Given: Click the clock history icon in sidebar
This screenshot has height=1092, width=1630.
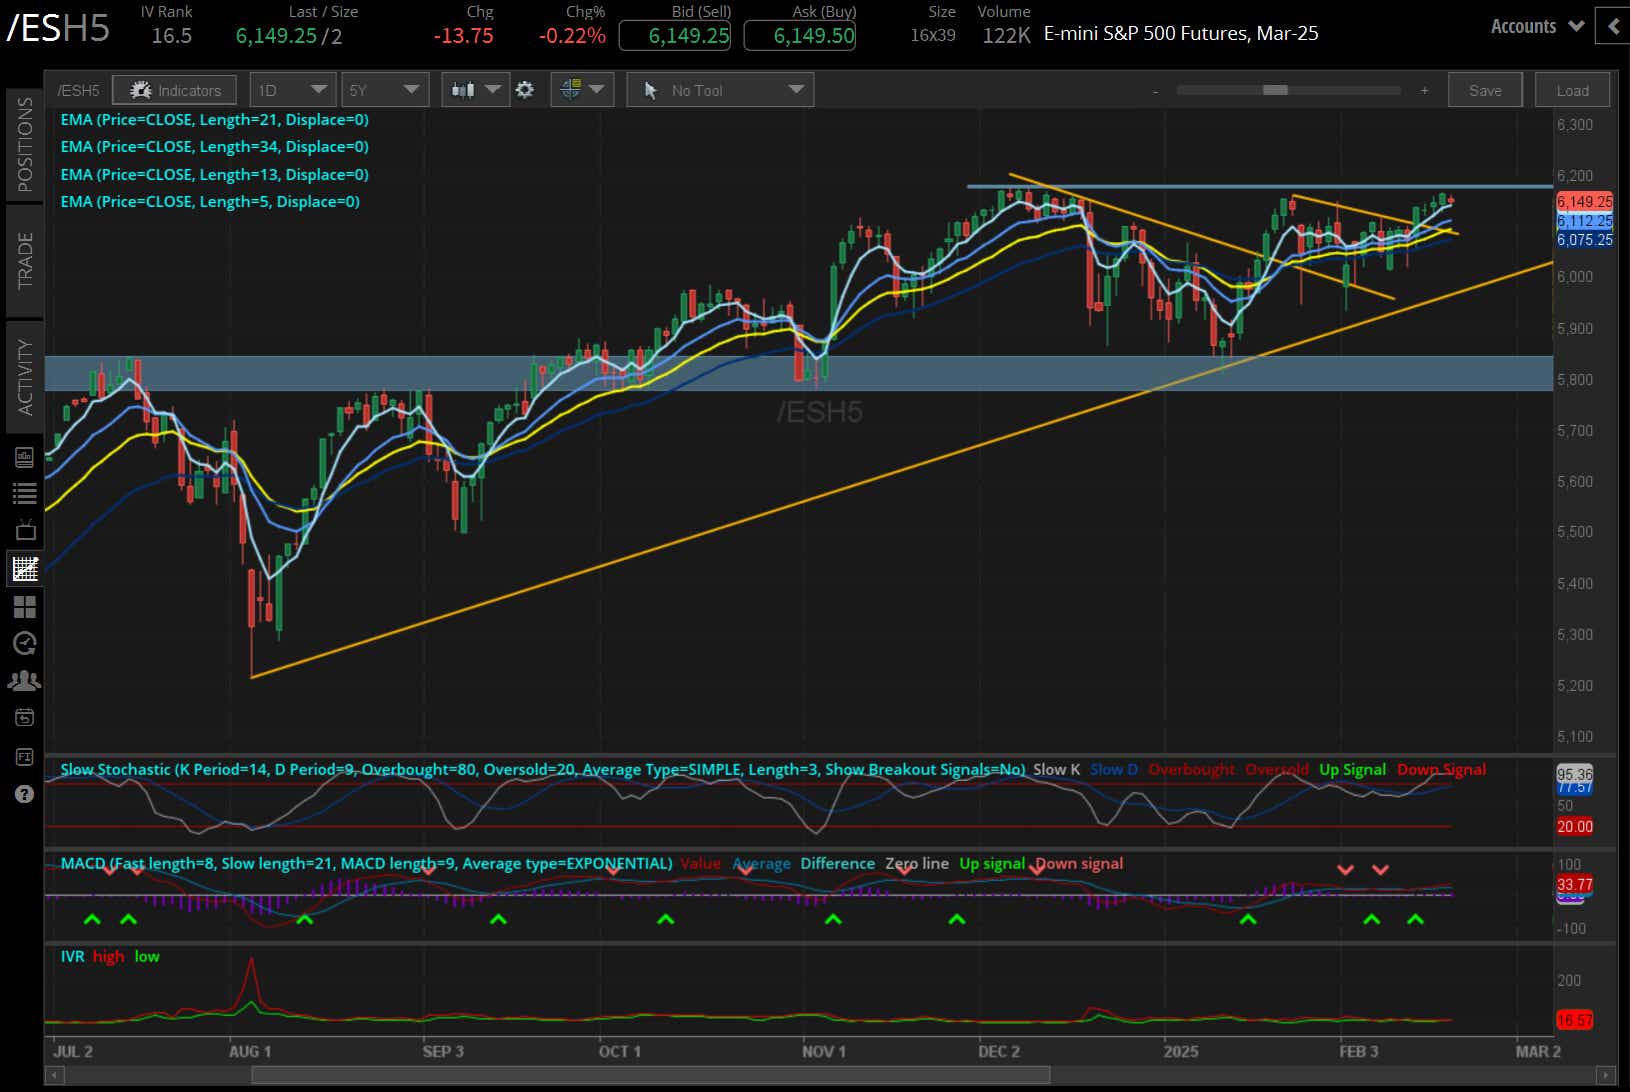Looking at the screenshot, I should pos(25,643).
